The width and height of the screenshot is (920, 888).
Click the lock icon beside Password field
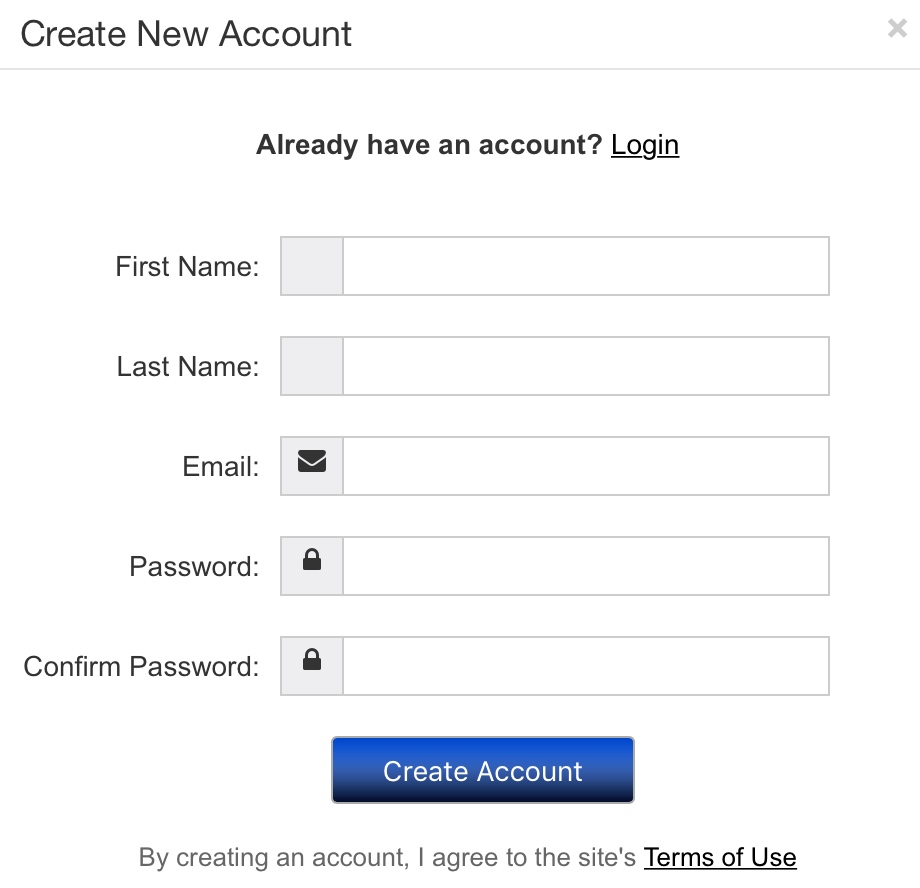[x=312, y=559]
